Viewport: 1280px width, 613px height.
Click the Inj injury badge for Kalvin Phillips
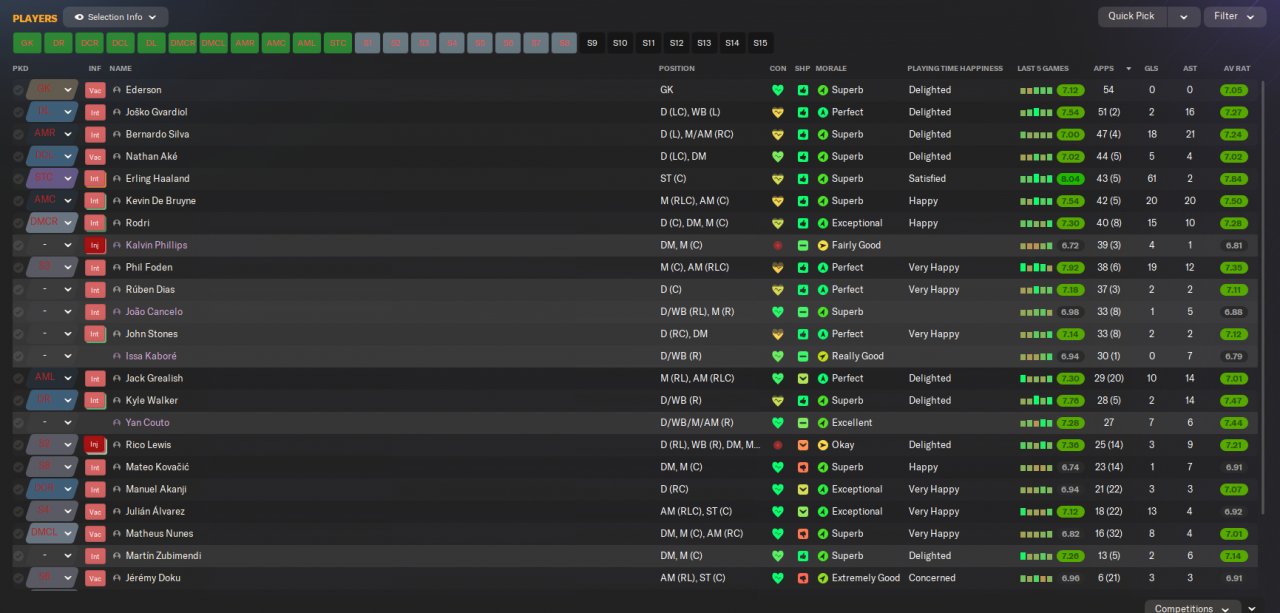95,245
